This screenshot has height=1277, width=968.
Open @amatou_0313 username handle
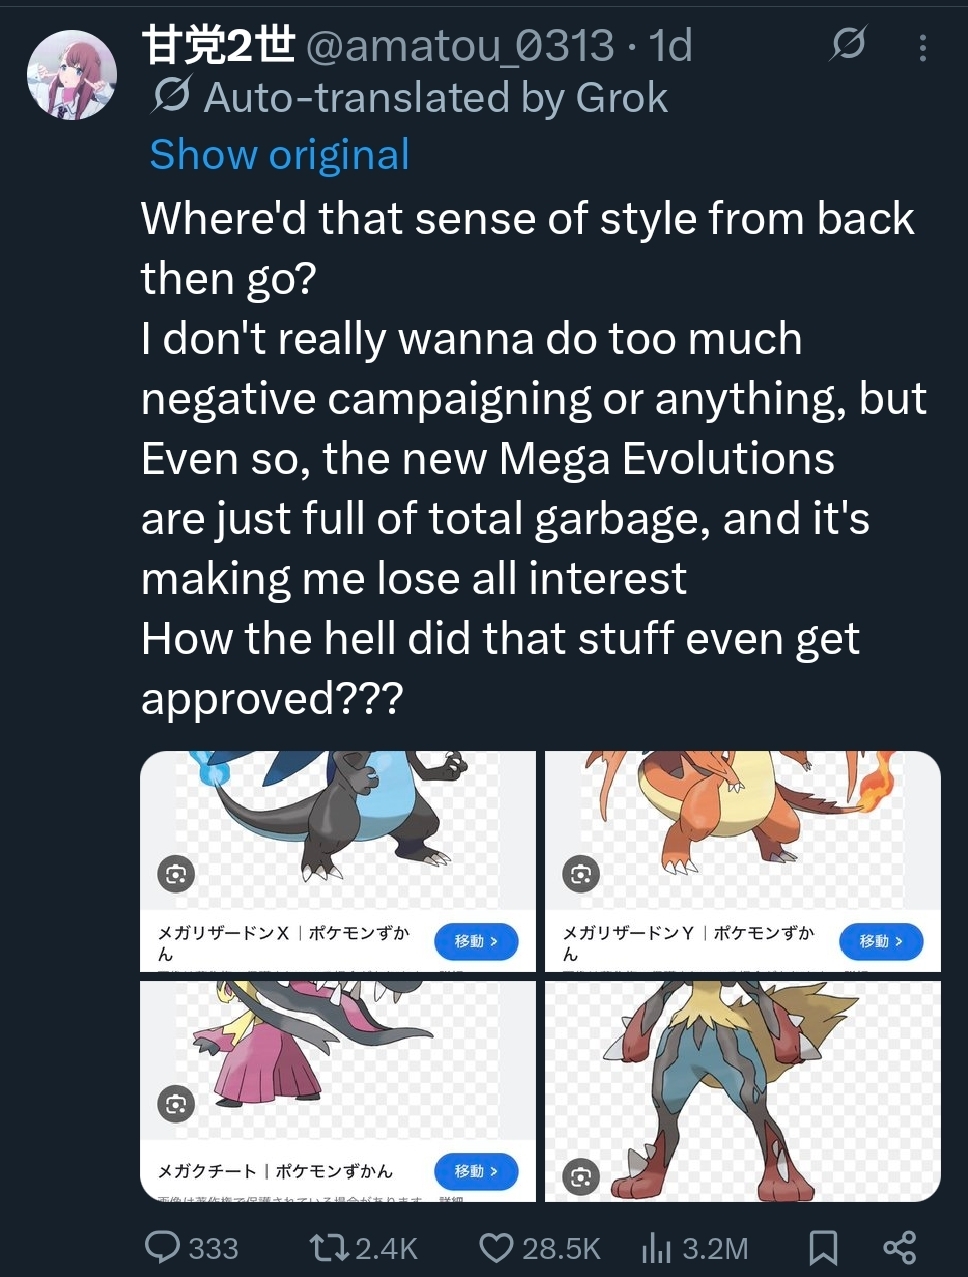(x=459, y=46)
